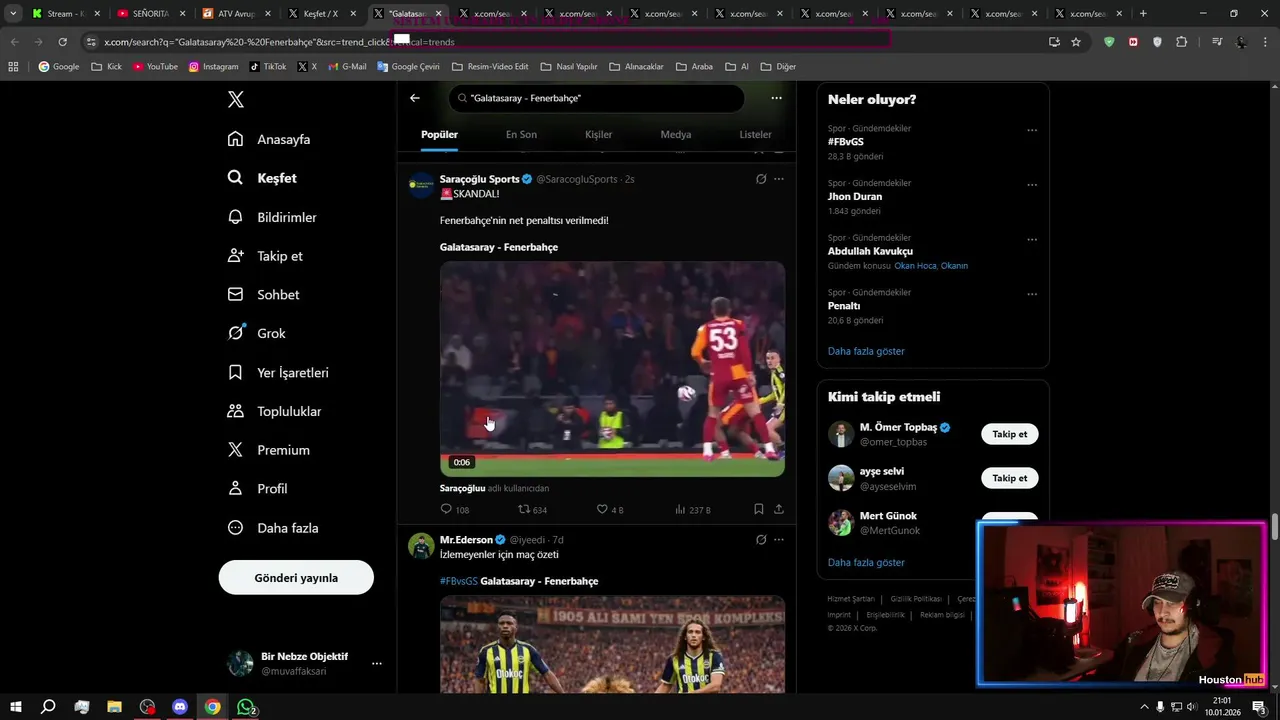
Task: Open Yer İşaretleri bookmarks
Action: (278, 372)
